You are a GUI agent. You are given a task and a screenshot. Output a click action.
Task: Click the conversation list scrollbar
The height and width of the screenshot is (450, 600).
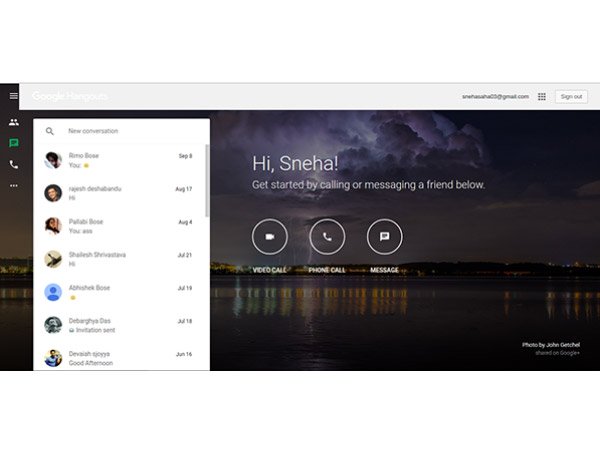tap(207, 180)
